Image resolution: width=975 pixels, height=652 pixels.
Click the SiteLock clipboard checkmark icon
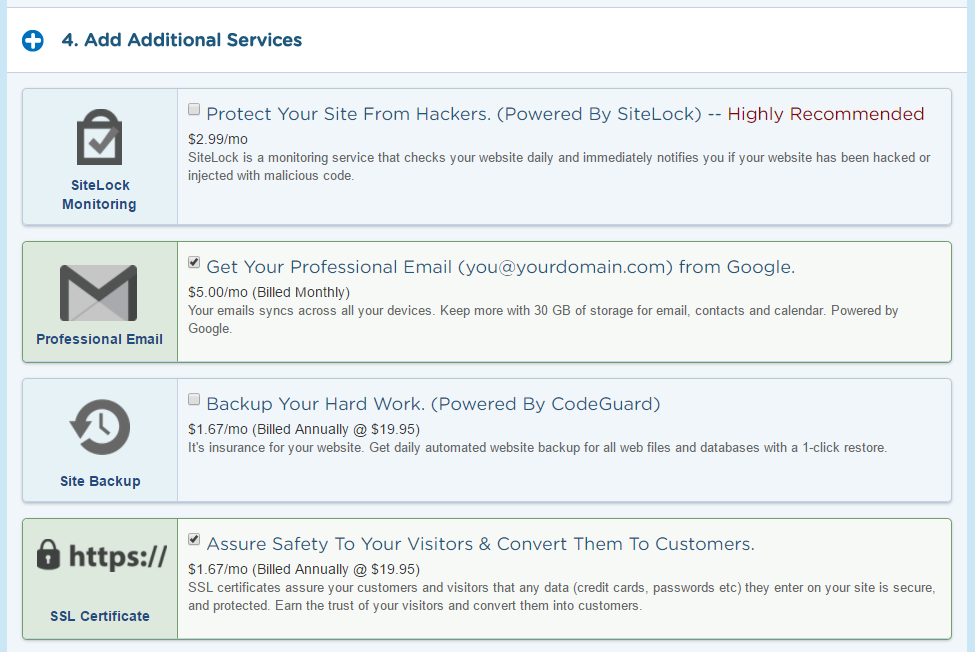pyautogui.click(x=99, y=137)
